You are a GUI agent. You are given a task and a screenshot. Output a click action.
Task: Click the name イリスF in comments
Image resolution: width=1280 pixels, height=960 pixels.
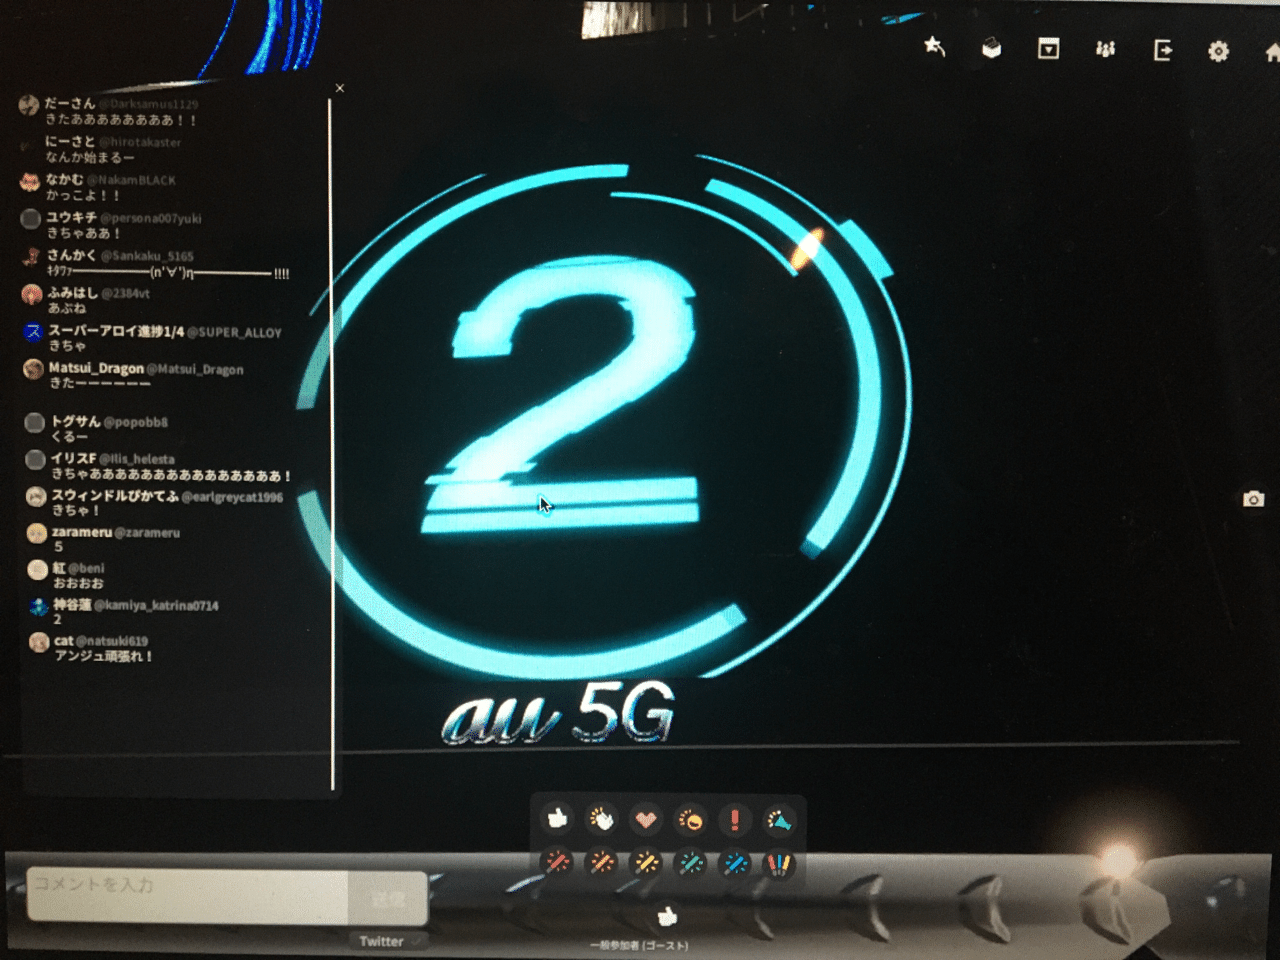73,458
